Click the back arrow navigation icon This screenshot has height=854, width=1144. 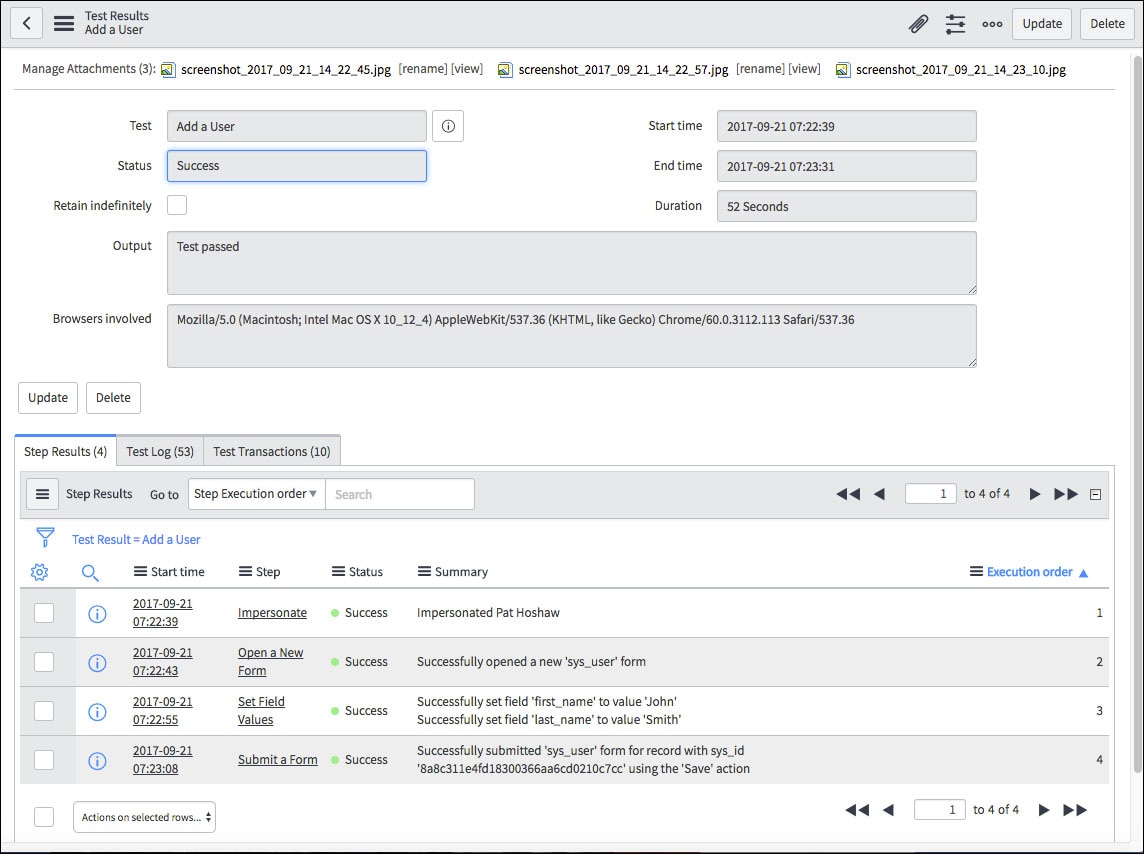click(26, 23)
